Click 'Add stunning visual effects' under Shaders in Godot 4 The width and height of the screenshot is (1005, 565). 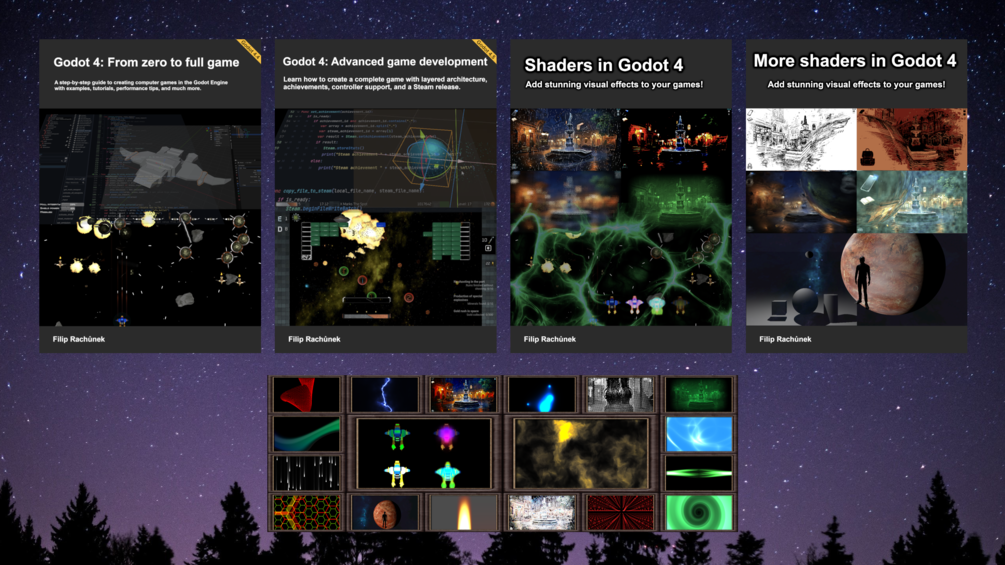614,85
